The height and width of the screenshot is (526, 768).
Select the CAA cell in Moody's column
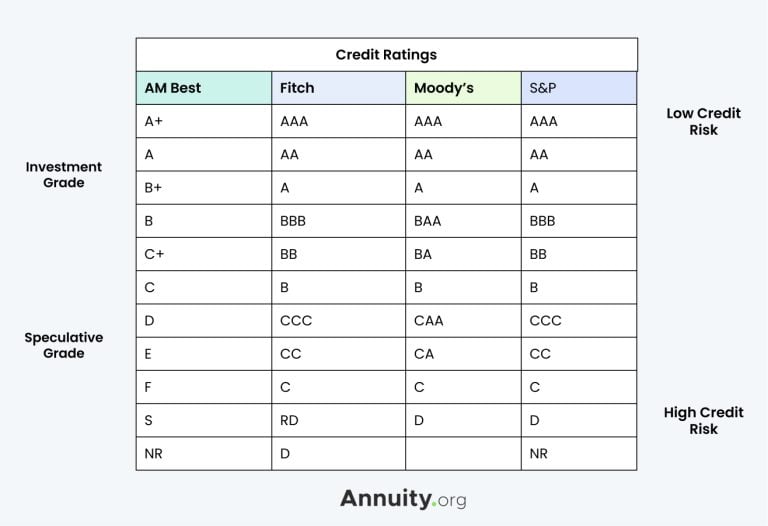[428, 321]
